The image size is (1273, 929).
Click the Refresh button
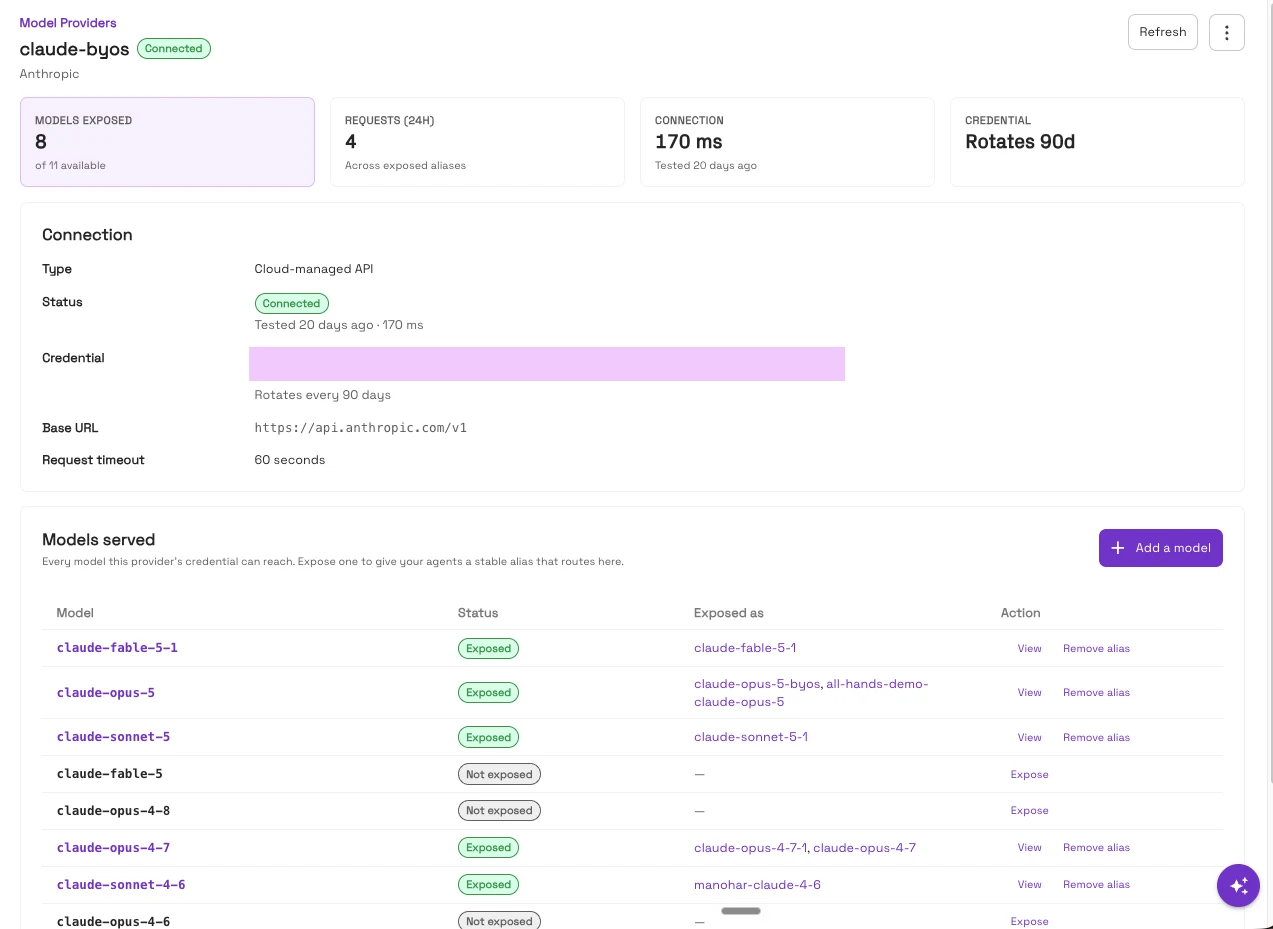tap(1162, 32)
